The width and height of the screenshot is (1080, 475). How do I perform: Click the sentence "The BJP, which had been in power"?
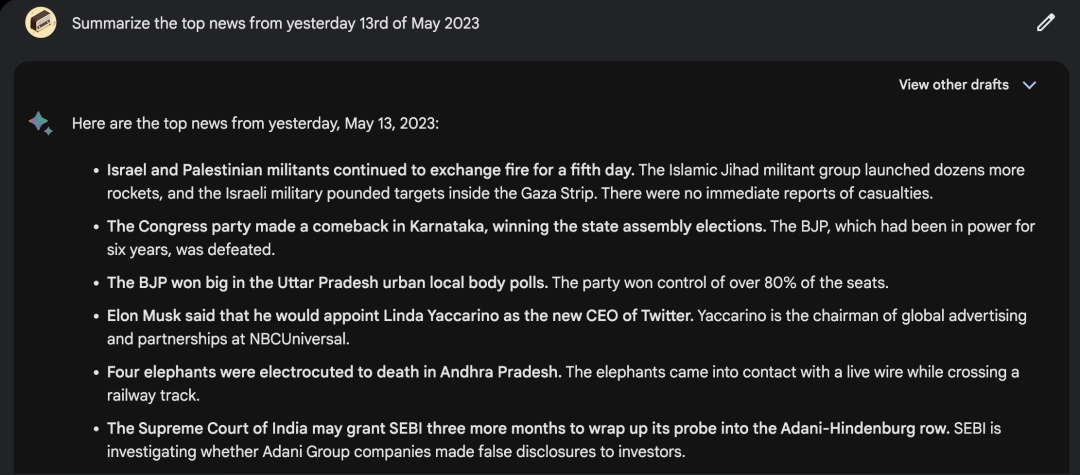coord(900,226)
